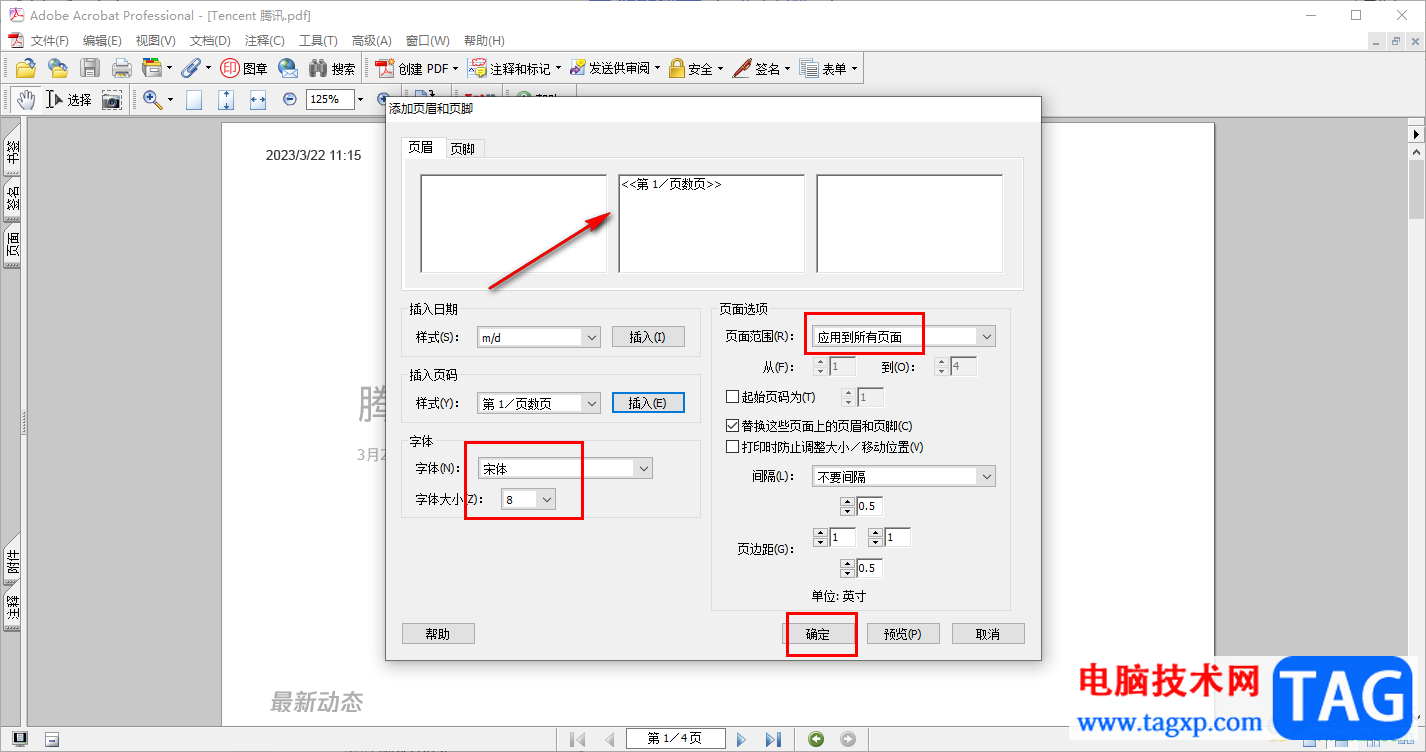Open the 页面 side panel tab
Viewport: 1426px width, 752px height.
tap(12, 246)
